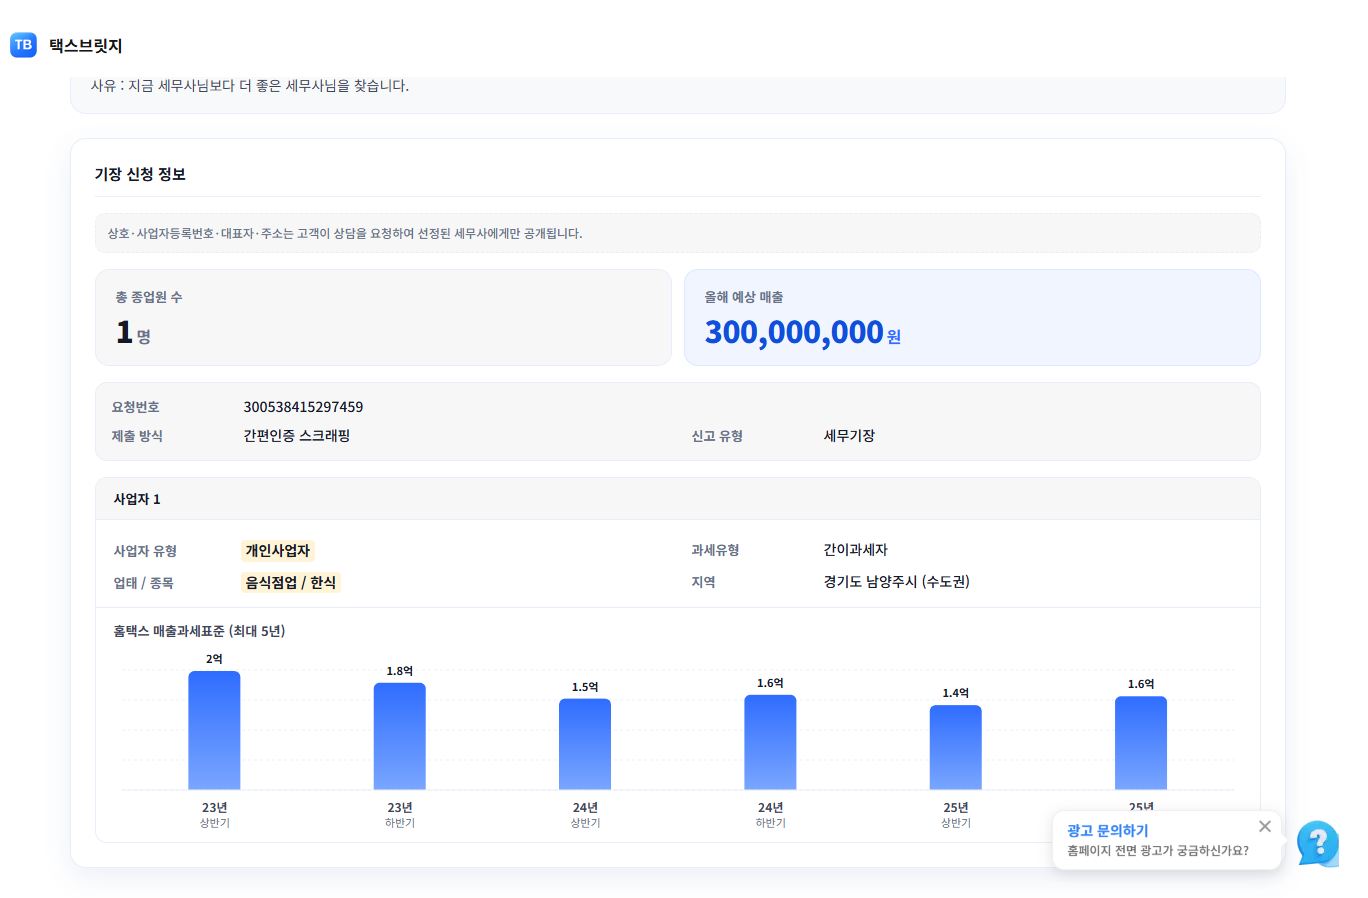Click the 사유 reason text line

point(250,86)
